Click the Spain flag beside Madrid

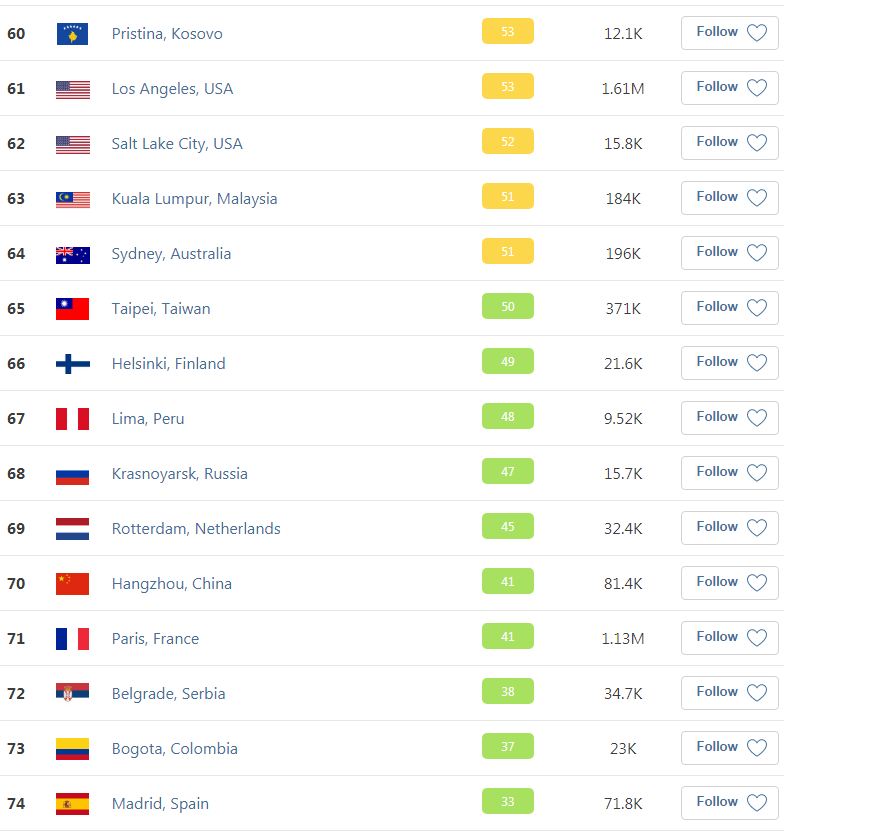pos(73,804)
